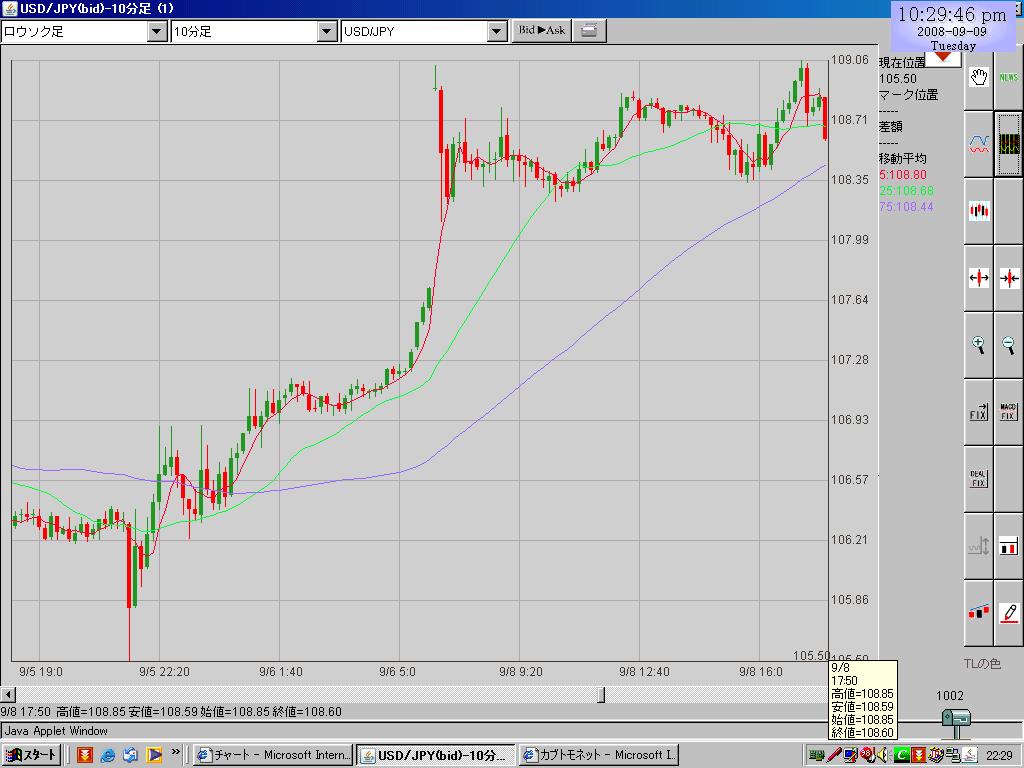Expand the chart horizontally with outward arrows
1024x768 pixels.
979,278
